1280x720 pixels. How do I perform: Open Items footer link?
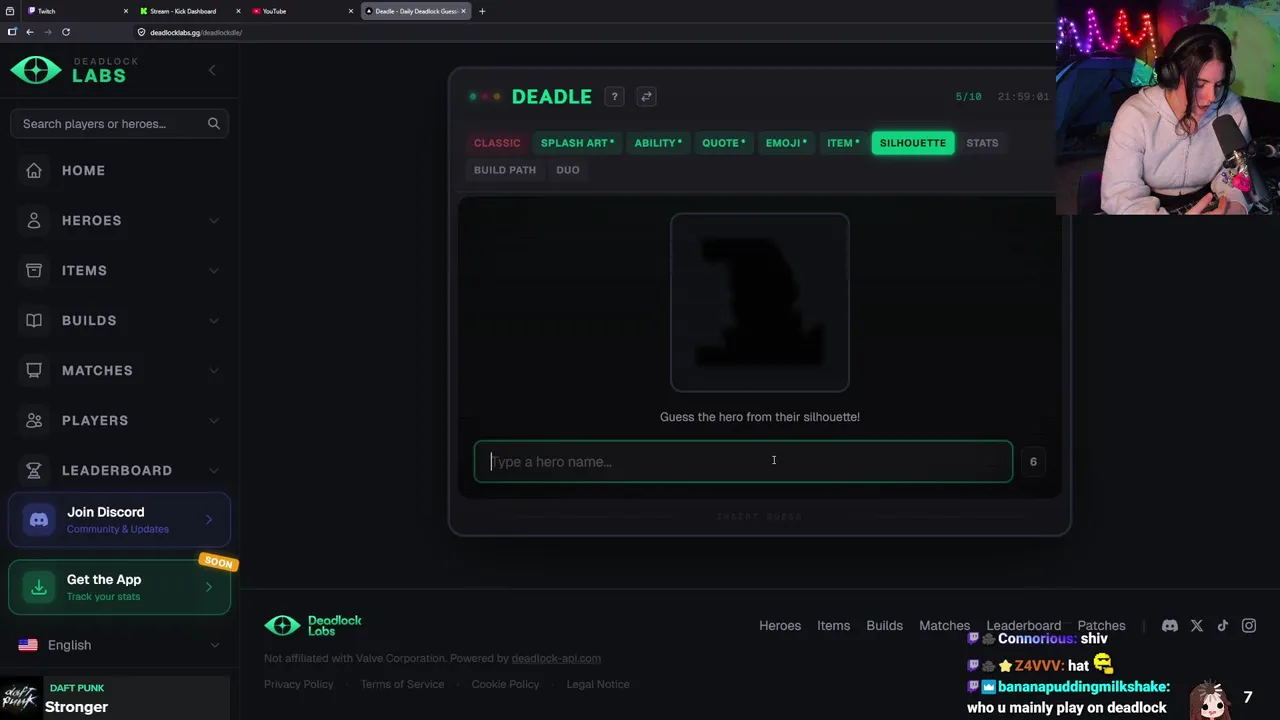833,626
